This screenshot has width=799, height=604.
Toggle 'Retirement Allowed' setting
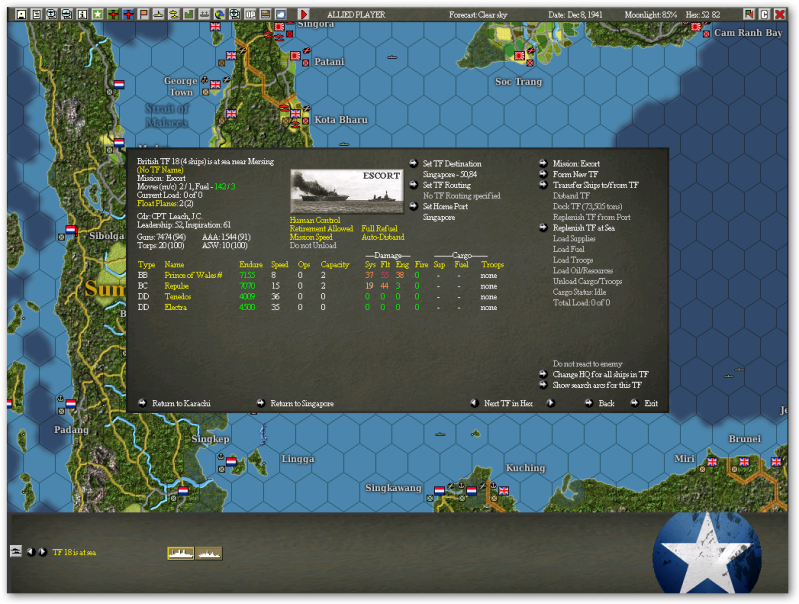point(321,228)
